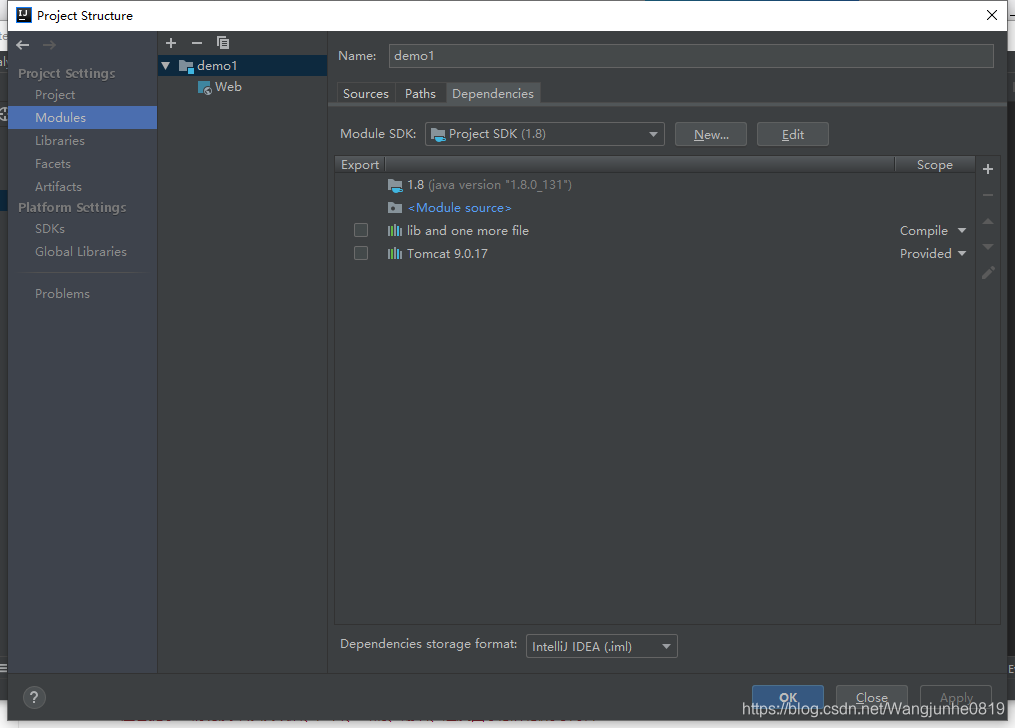Switch to the Sources tab

point(366,93)
